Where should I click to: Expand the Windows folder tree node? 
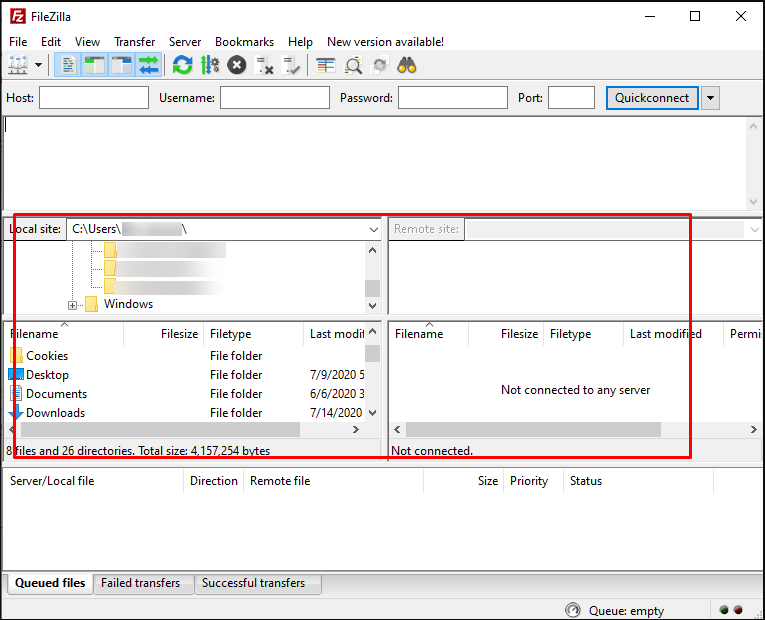[73, 305]
